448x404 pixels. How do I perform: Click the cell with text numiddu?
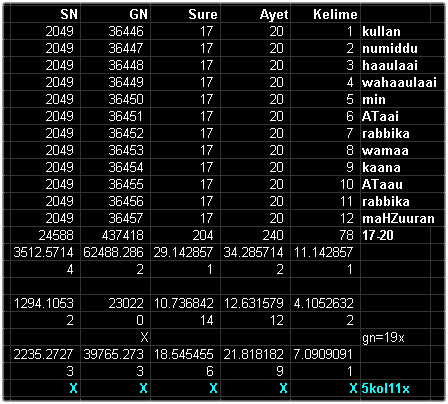coord(396,49)
